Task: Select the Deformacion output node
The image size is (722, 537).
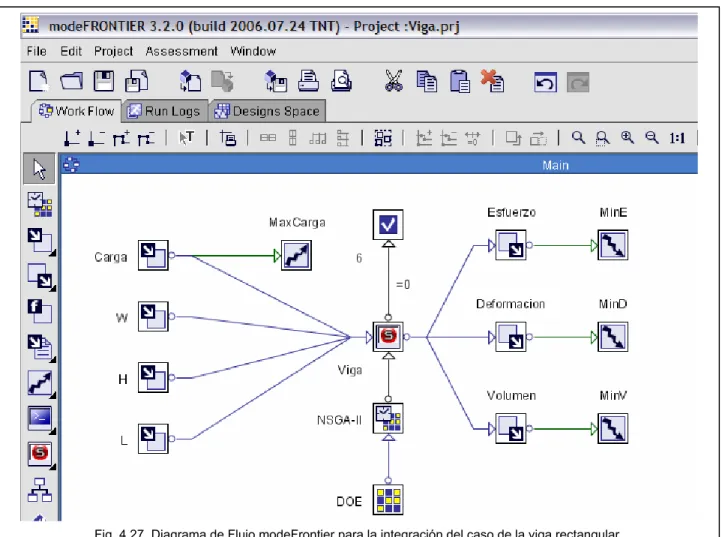Action: 511,337
